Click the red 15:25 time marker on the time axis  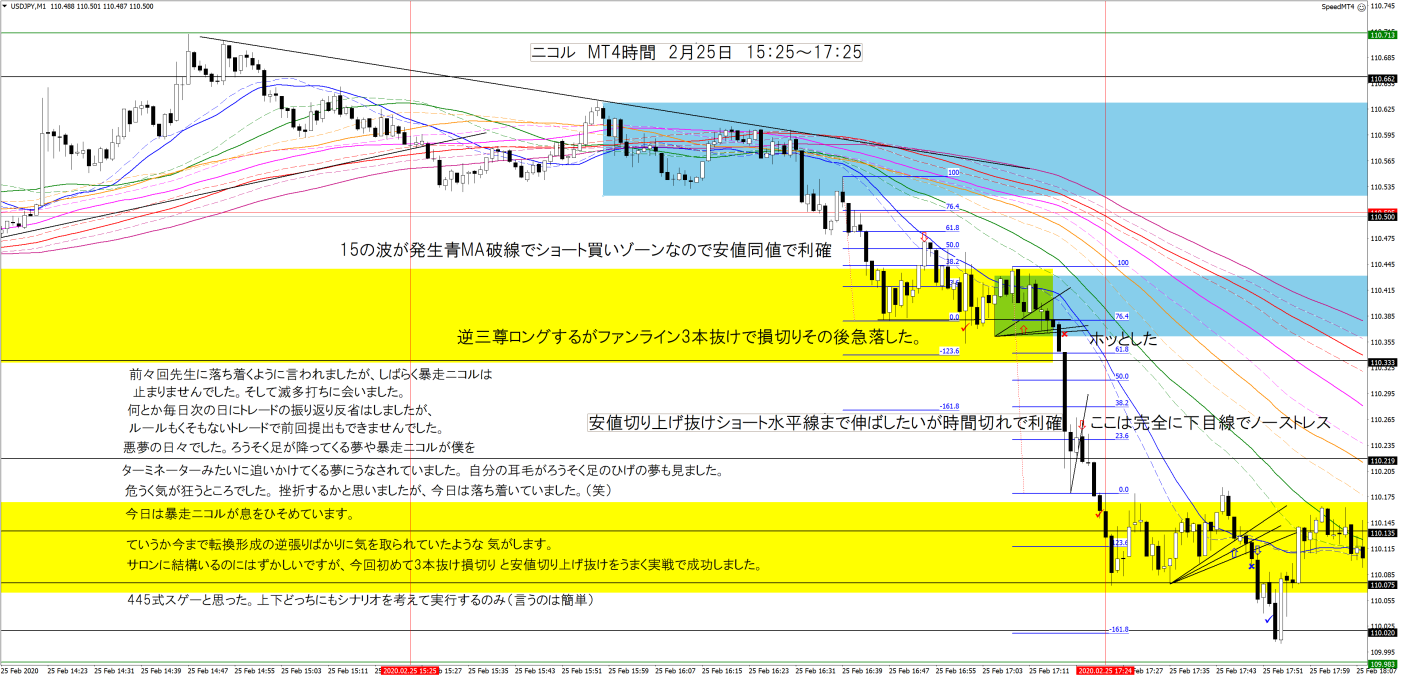point(410,670)
